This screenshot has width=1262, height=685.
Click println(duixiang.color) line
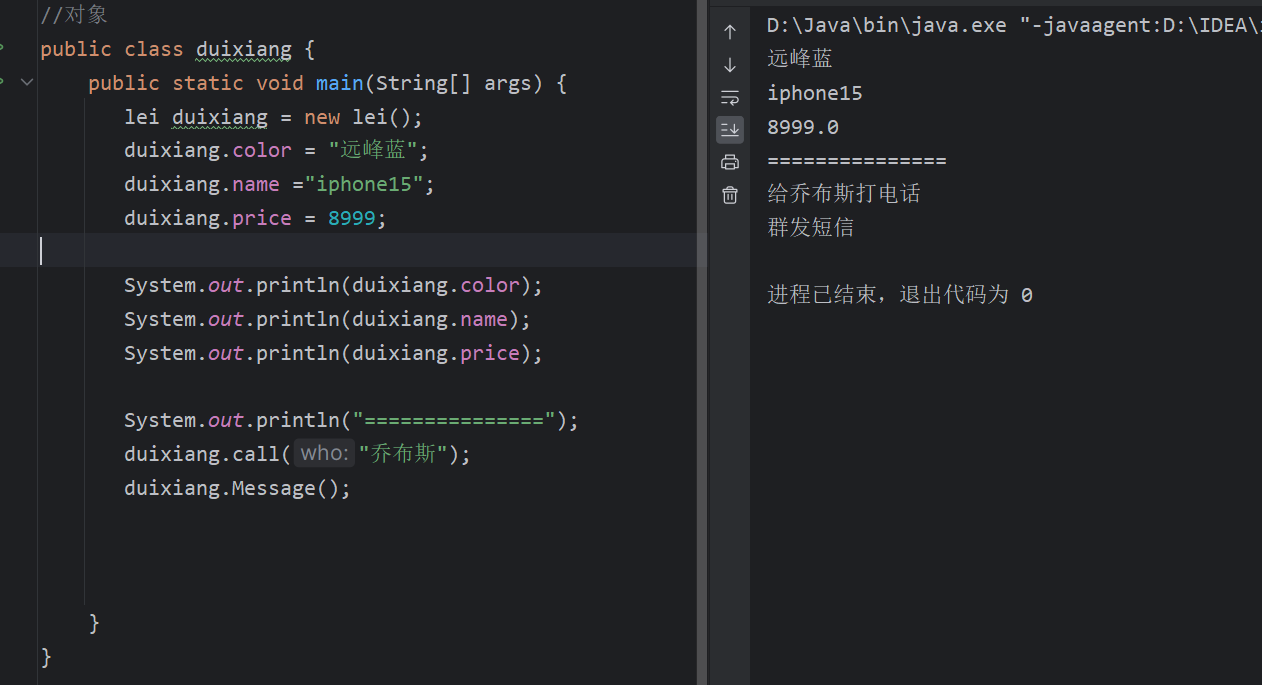point(333,286)
